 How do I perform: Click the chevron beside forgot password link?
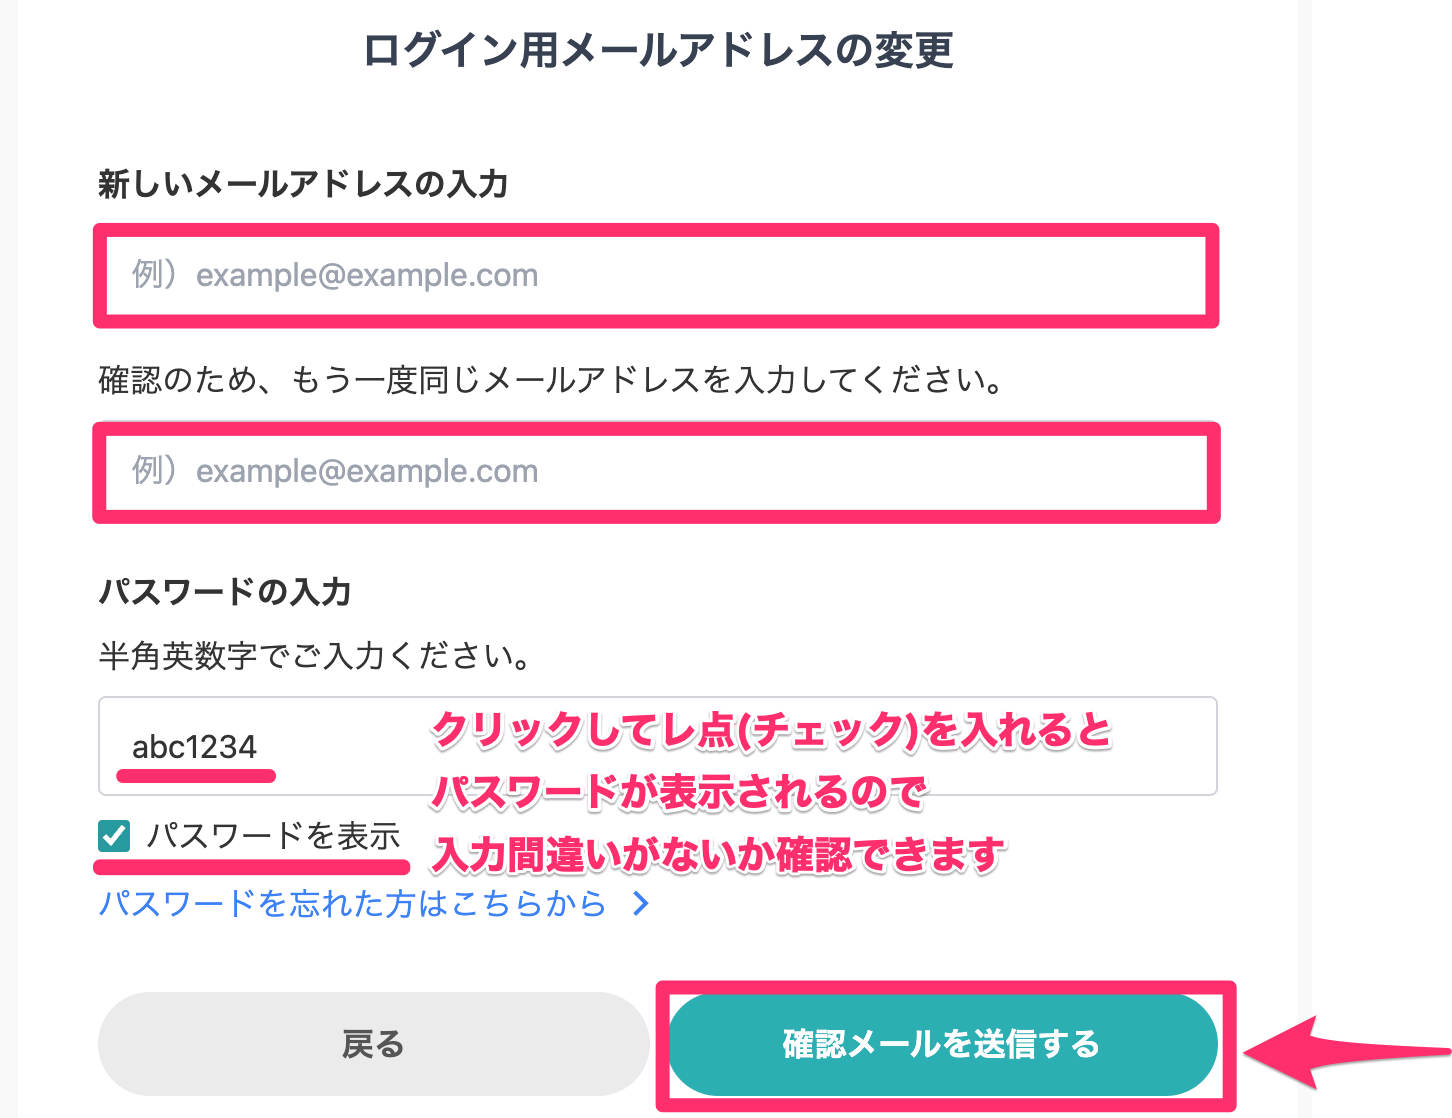(641, 904)
